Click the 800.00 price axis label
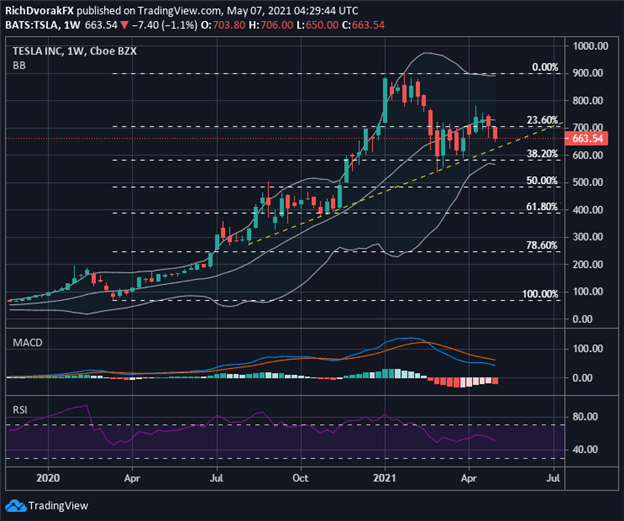624x521 pixels. (587, 101)
